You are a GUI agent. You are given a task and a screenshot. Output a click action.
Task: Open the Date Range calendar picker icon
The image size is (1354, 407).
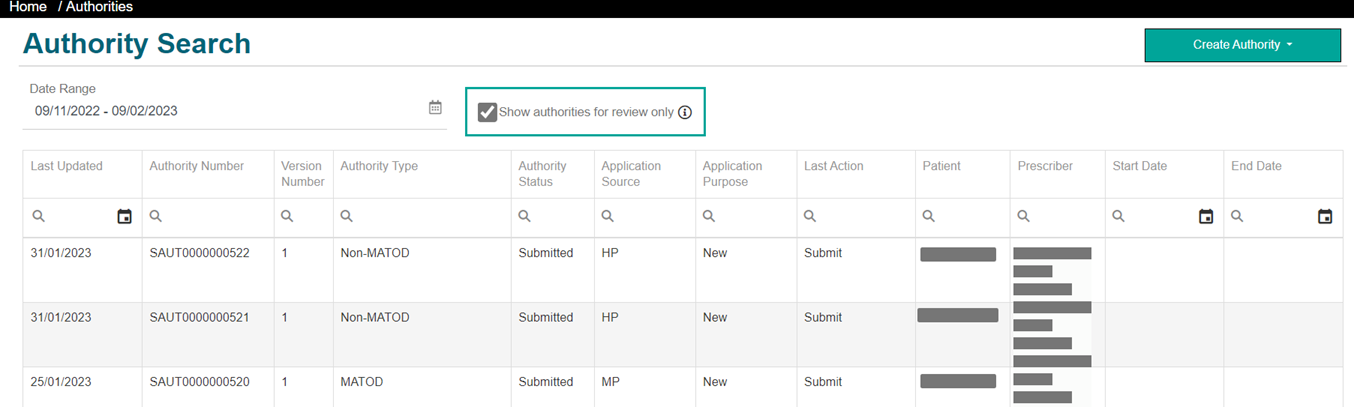click(435, 108)
